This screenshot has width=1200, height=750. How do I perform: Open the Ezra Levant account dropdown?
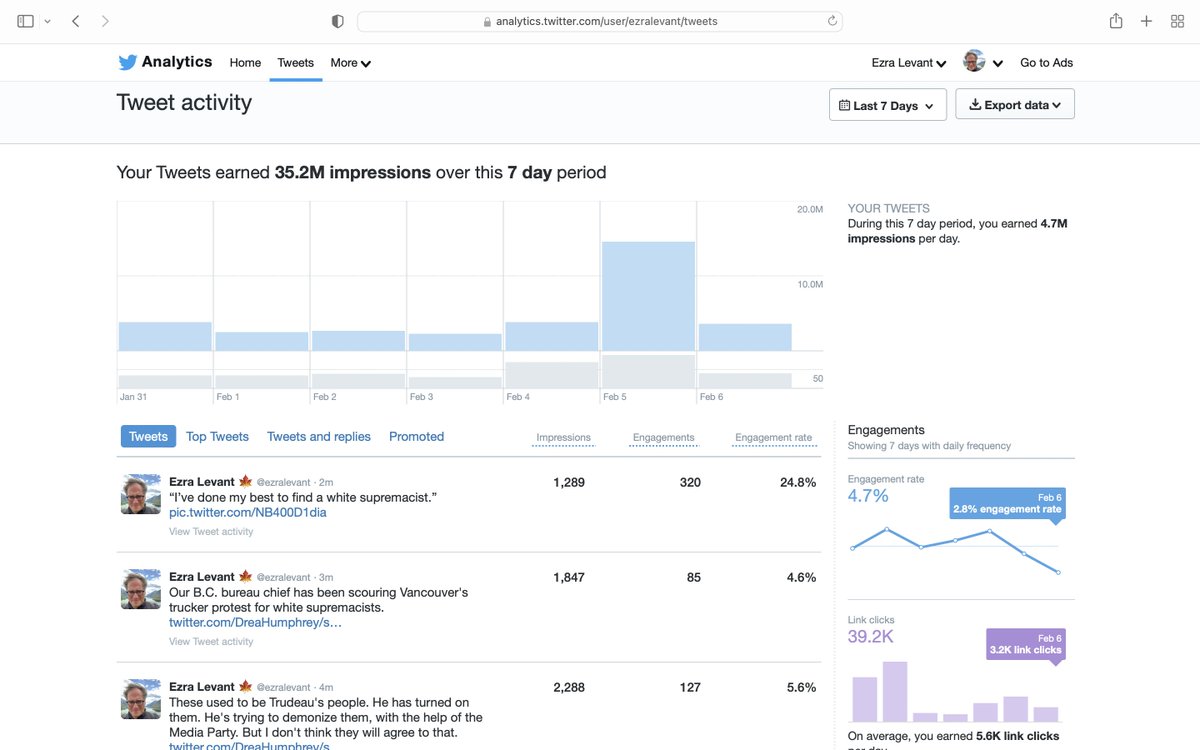tap(908, 62)
